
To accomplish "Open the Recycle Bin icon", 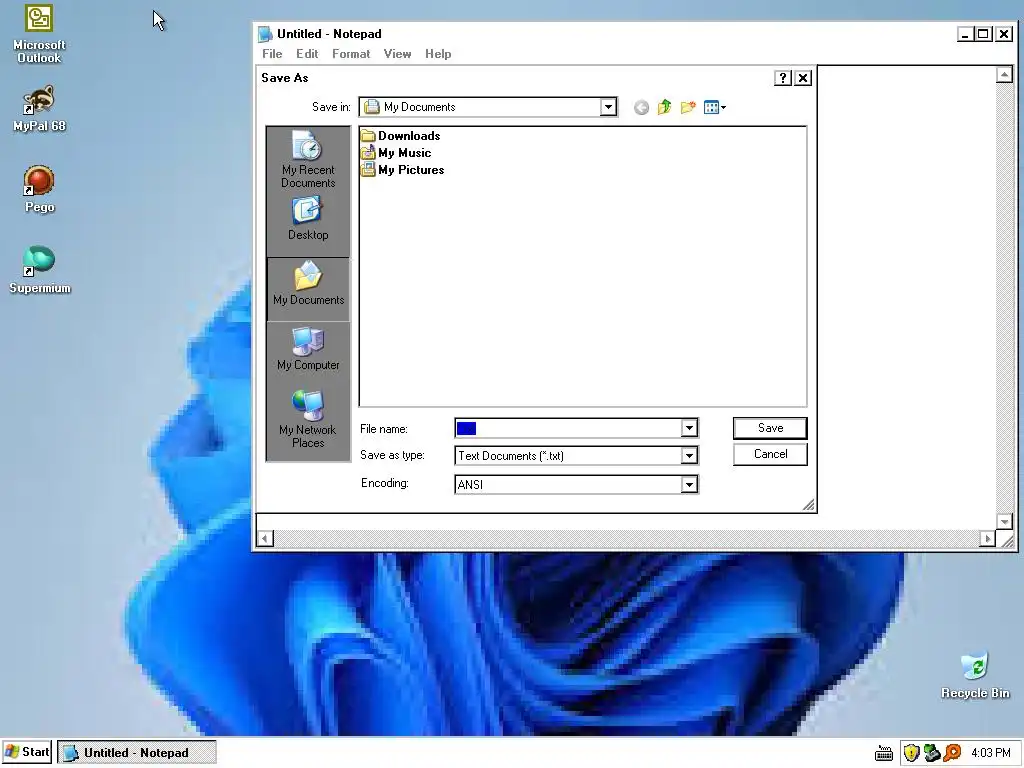I will [x=975, y=675].
